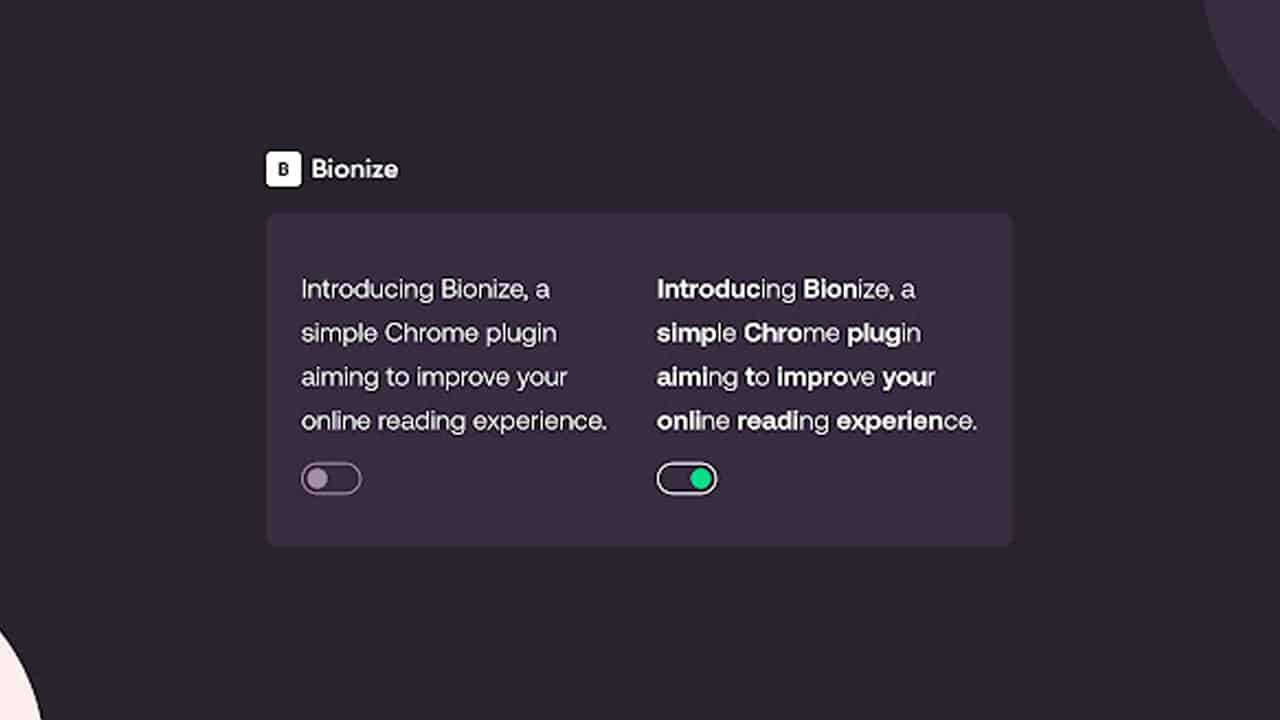Disable the green toggle under the bolded paragraph
This screenshot has height=720, width=1280.
(687, 479)
